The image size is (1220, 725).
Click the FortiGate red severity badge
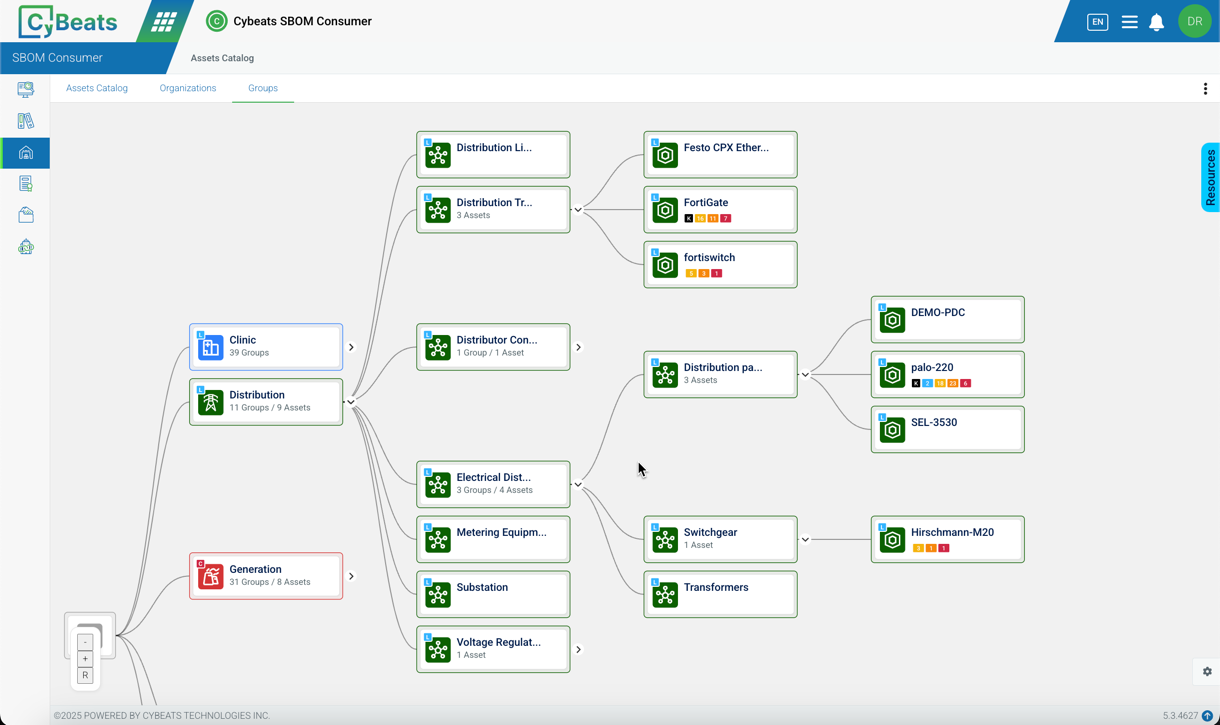point(726,218)
